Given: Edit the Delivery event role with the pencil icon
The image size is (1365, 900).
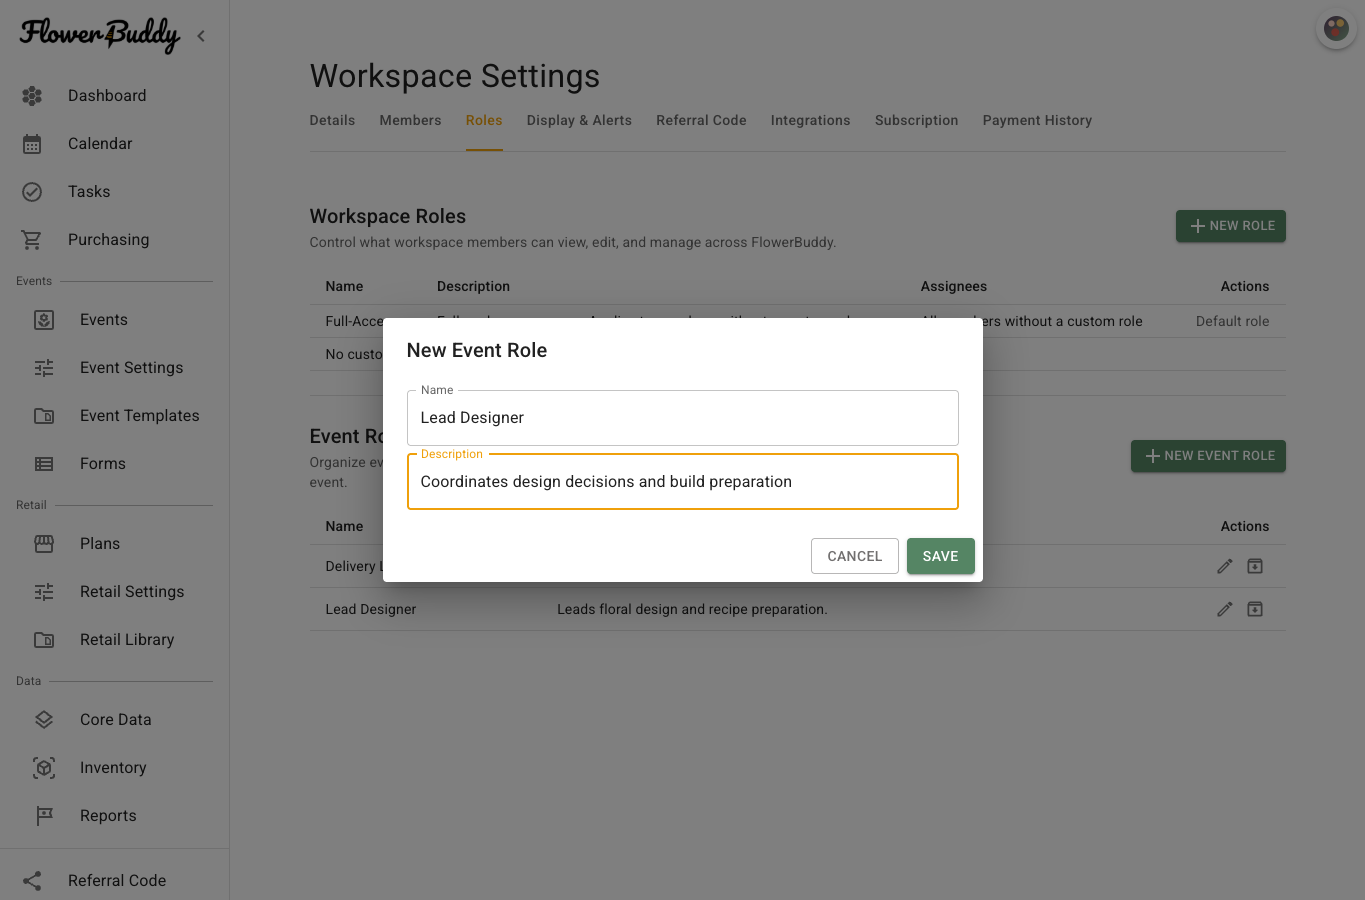Looking at the screenshot, I should point(1225,566).
